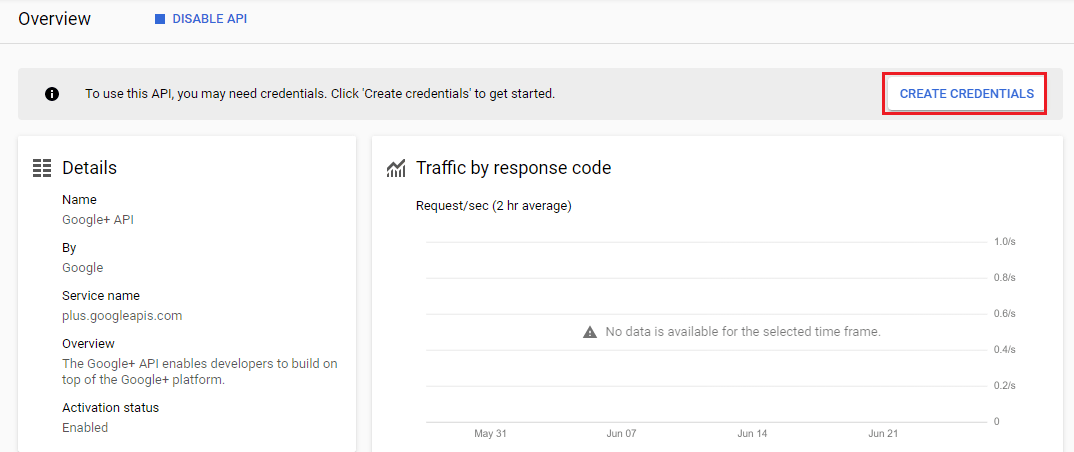Click the warning triangle icon in the chart
This screenshot has height=452, width=1074.
tap(590, 331)
